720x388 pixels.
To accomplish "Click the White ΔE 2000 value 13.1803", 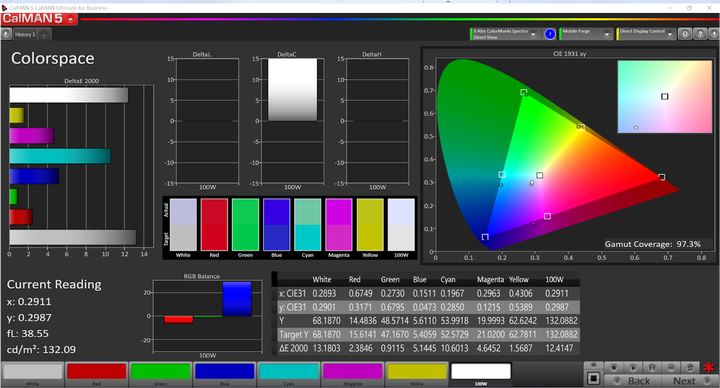I will [x=326, y=348].
